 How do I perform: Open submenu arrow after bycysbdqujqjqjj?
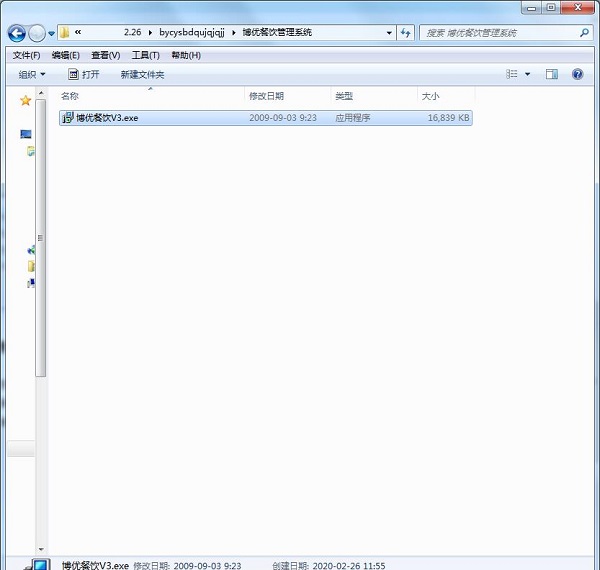click(x=233, y=33)
